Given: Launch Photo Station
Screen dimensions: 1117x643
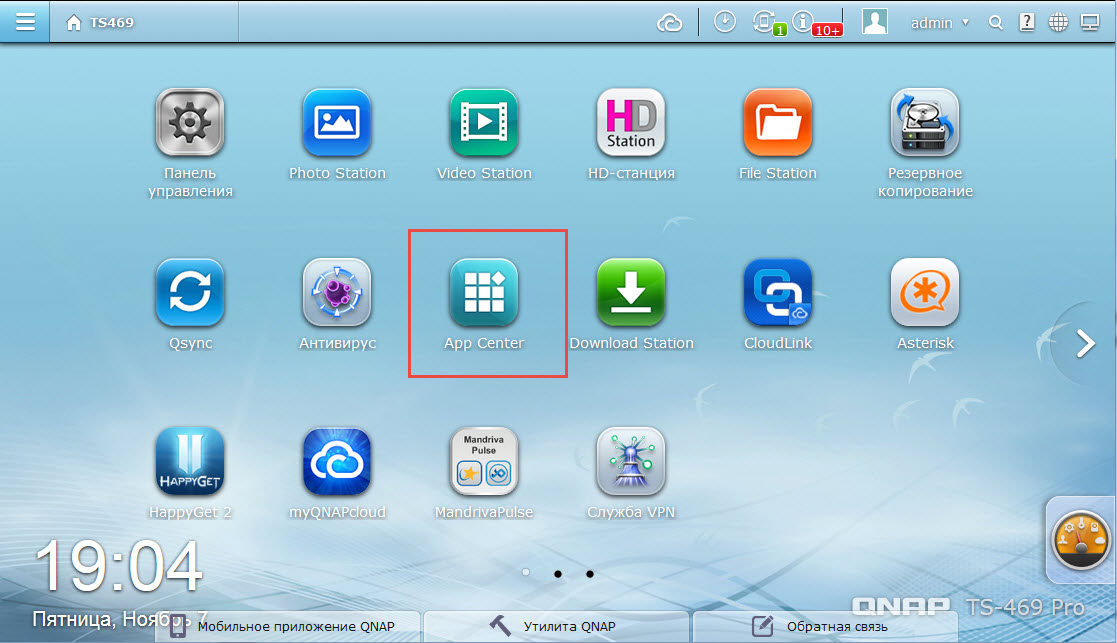Looking at the screenshot, I should (337, 122).
